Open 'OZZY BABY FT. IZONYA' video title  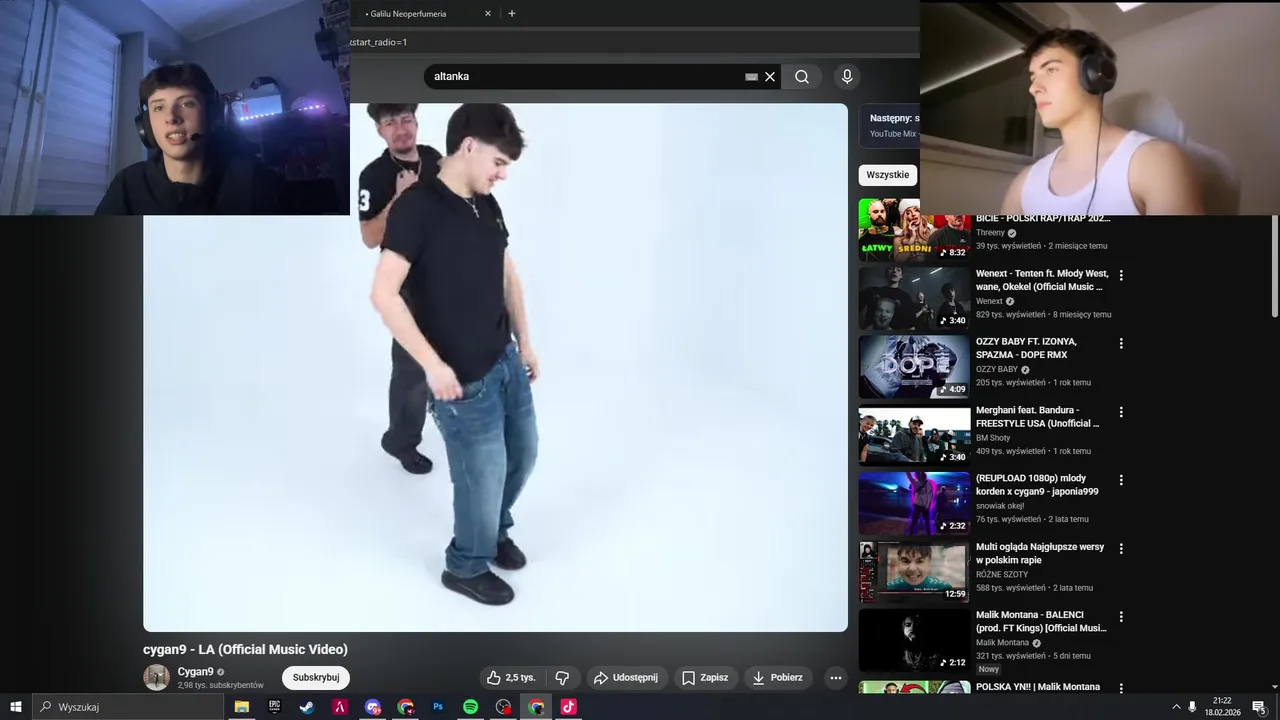1026,348
